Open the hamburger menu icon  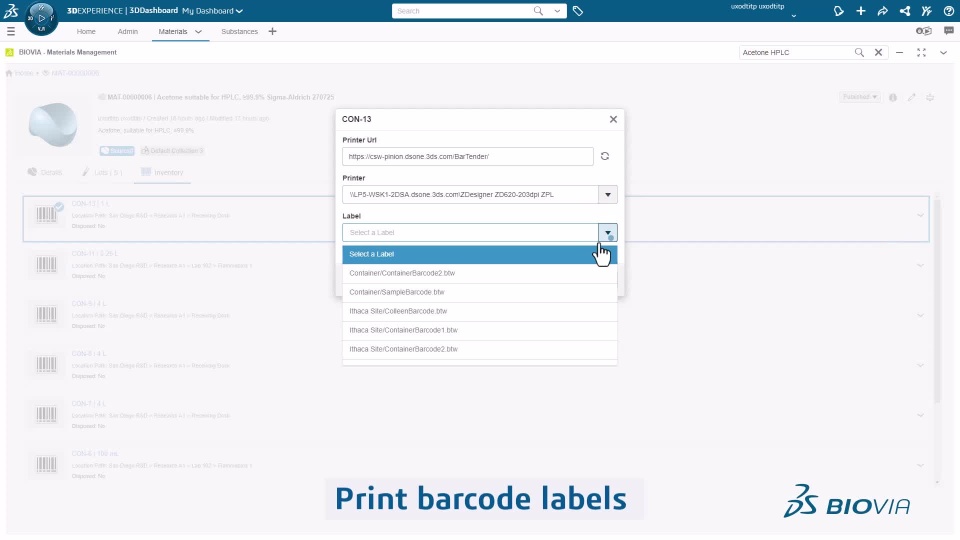tap(10, 31)
